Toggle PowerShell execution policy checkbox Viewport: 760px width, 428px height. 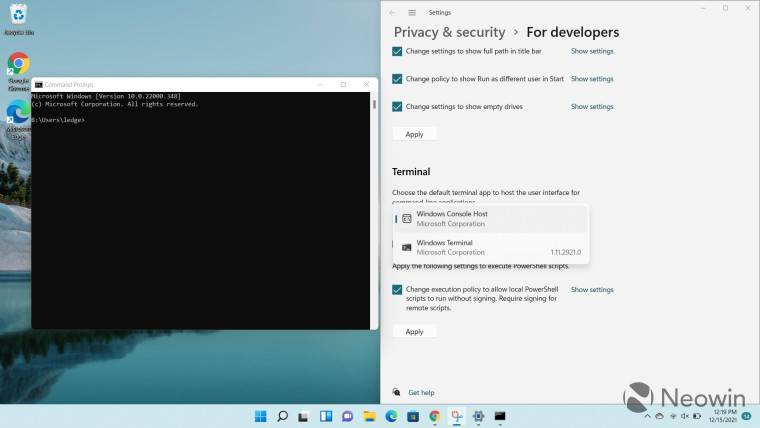coord(397,290)
